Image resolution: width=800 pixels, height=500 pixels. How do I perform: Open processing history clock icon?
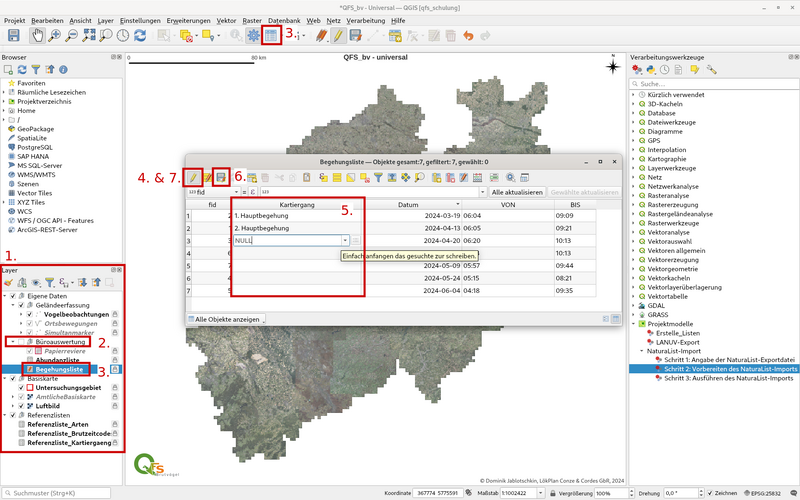click(664, 69)
